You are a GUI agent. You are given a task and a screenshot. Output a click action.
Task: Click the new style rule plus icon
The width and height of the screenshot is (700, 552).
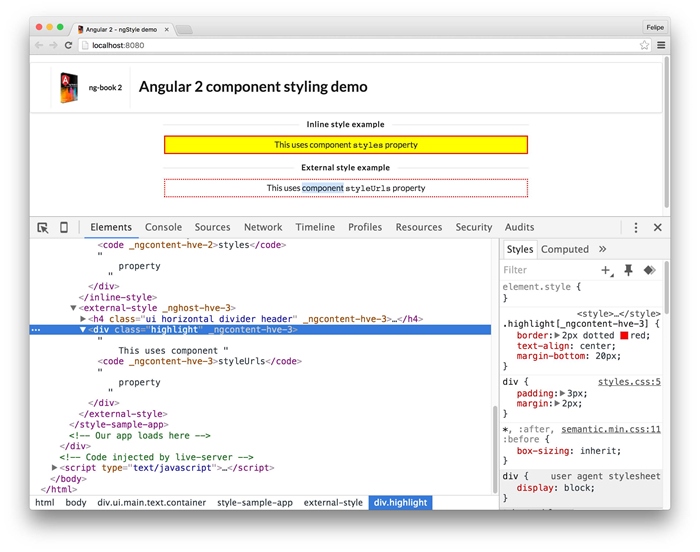coord(606,270)
